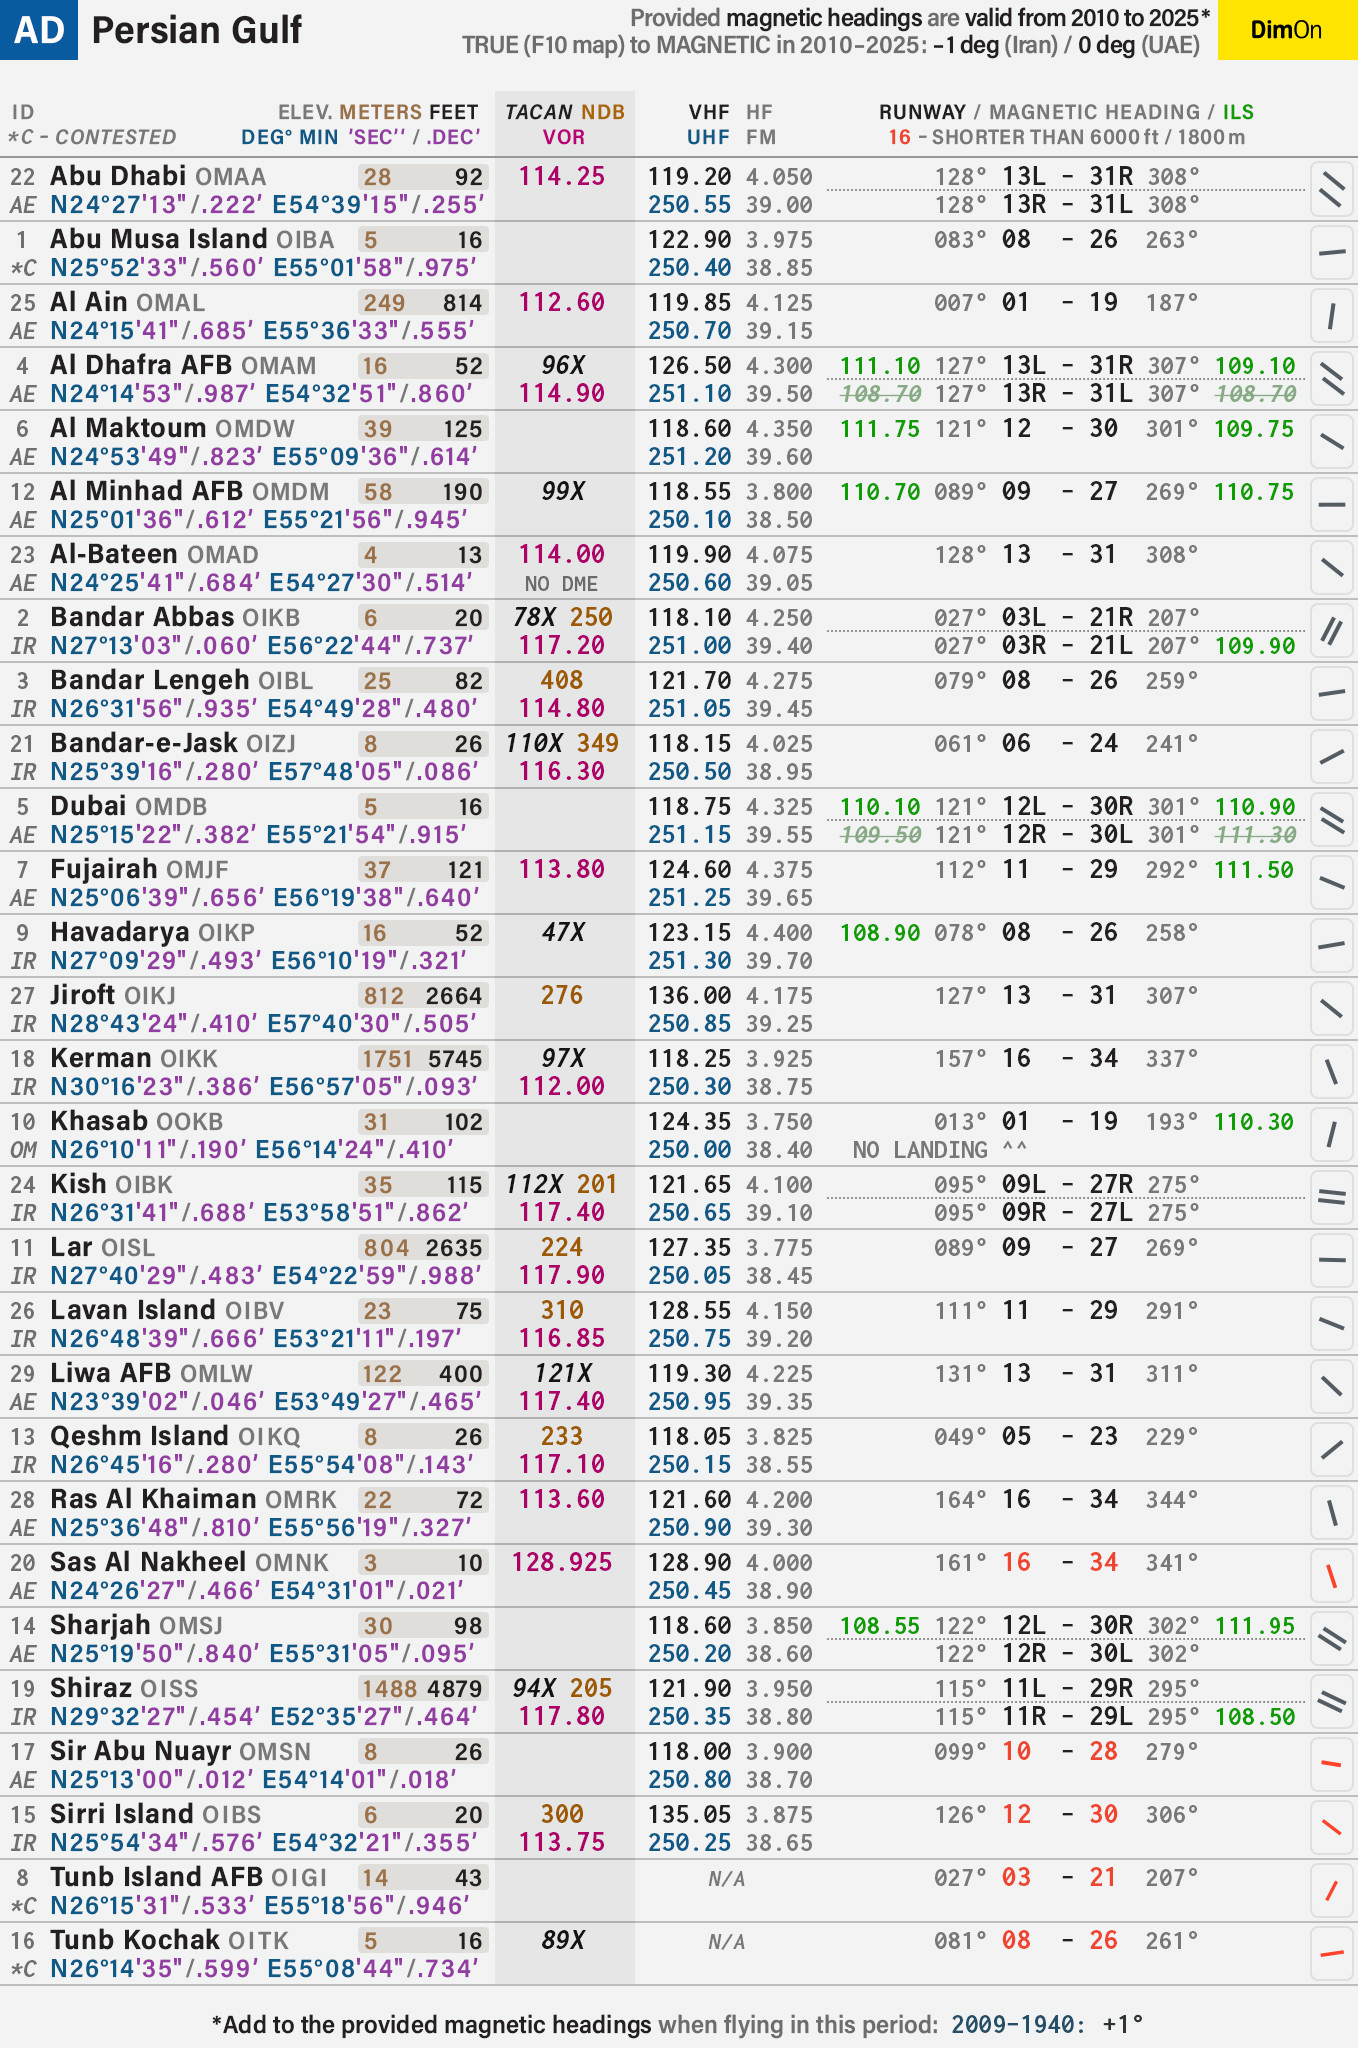Click the 2009-1940 period footnote value
The width and height of the screenshot is (1358, 2048).
[1017, 2025]
